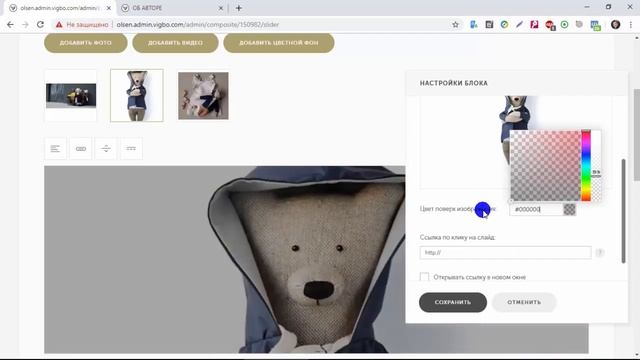Select the third slide thumbnail with pink toy
This screenshot has height=360, width=640.
203,96
